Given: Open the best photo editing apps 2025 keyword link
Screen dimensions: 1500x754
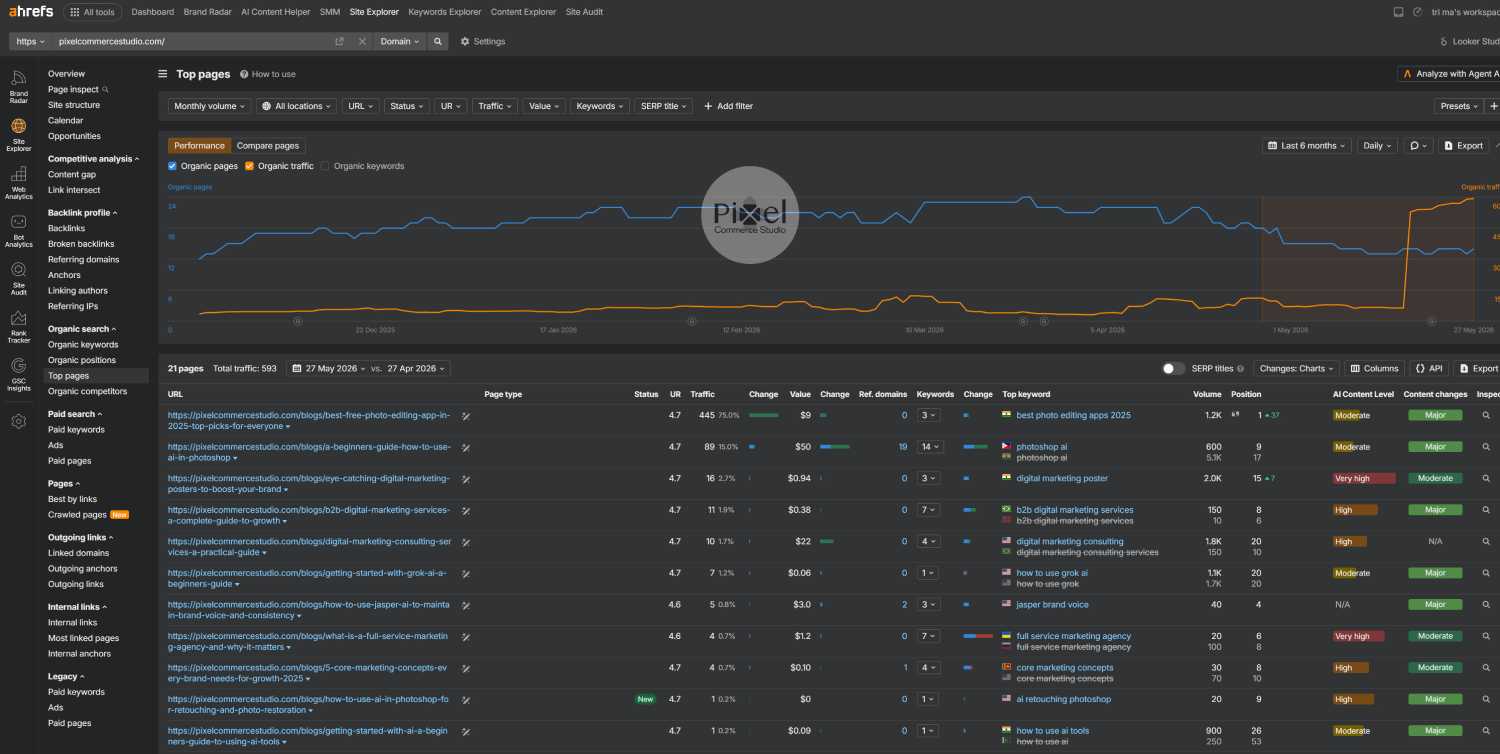Looking at the screenshot, I should (x=1073, y=415).
